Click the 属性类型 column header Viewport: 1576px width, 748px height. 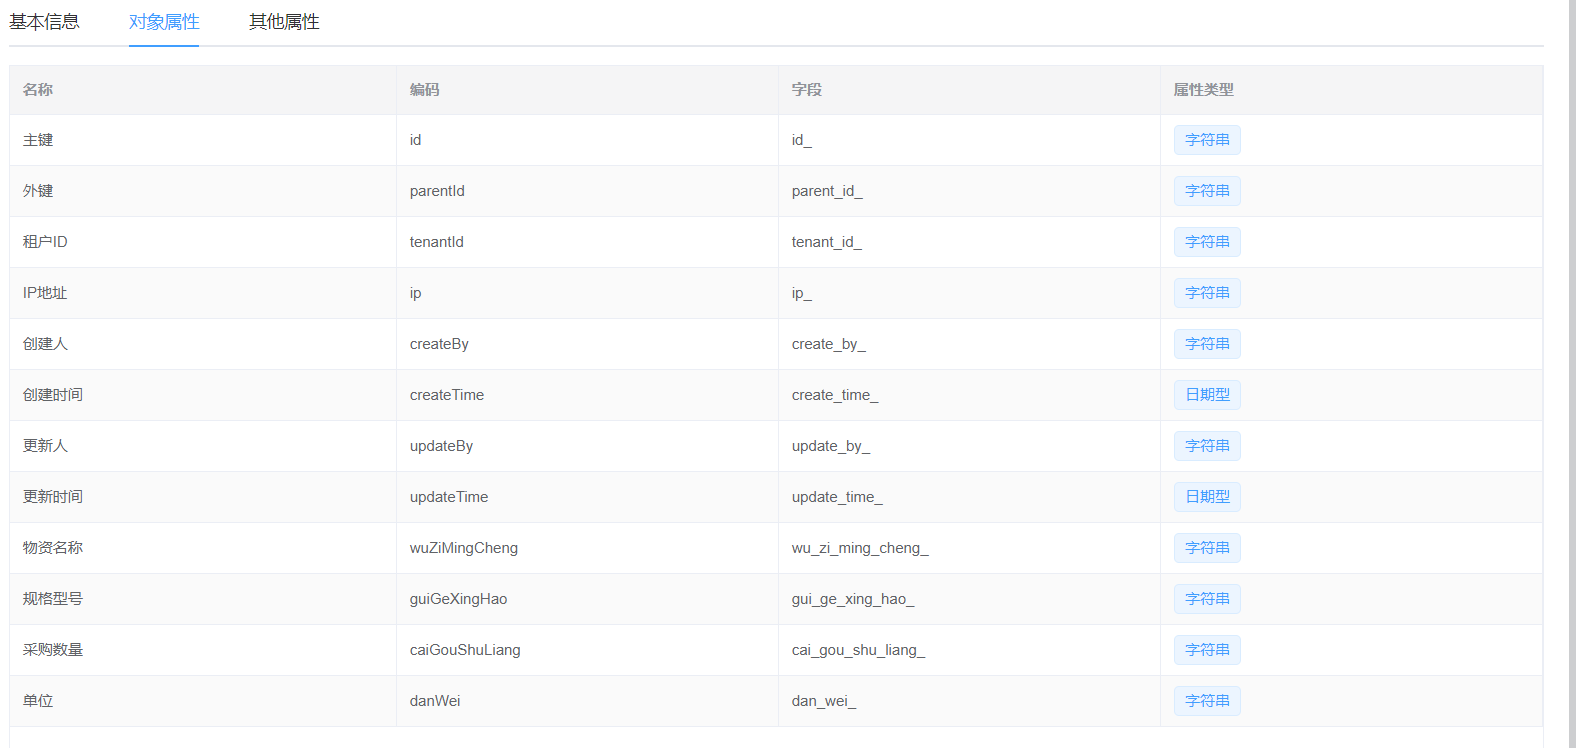(x=1203, y=90)
